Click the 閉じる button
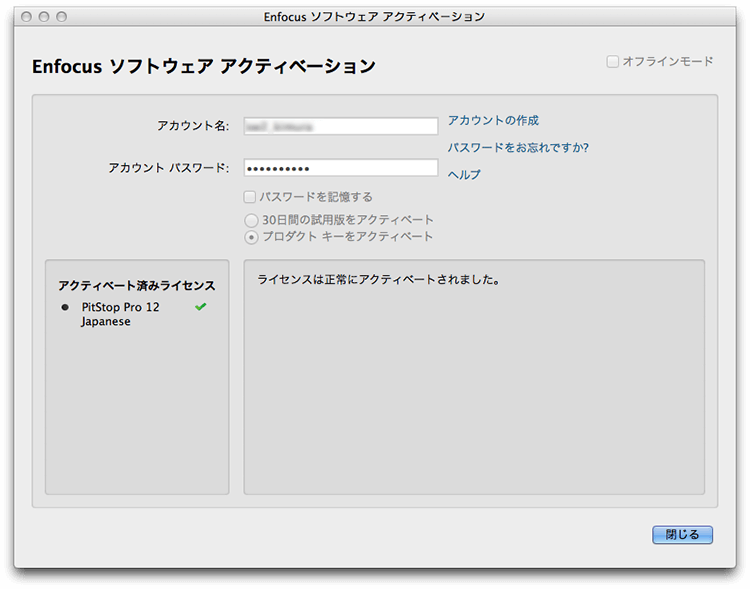This screenshot has height=589, width=750. tap(682, 535)
